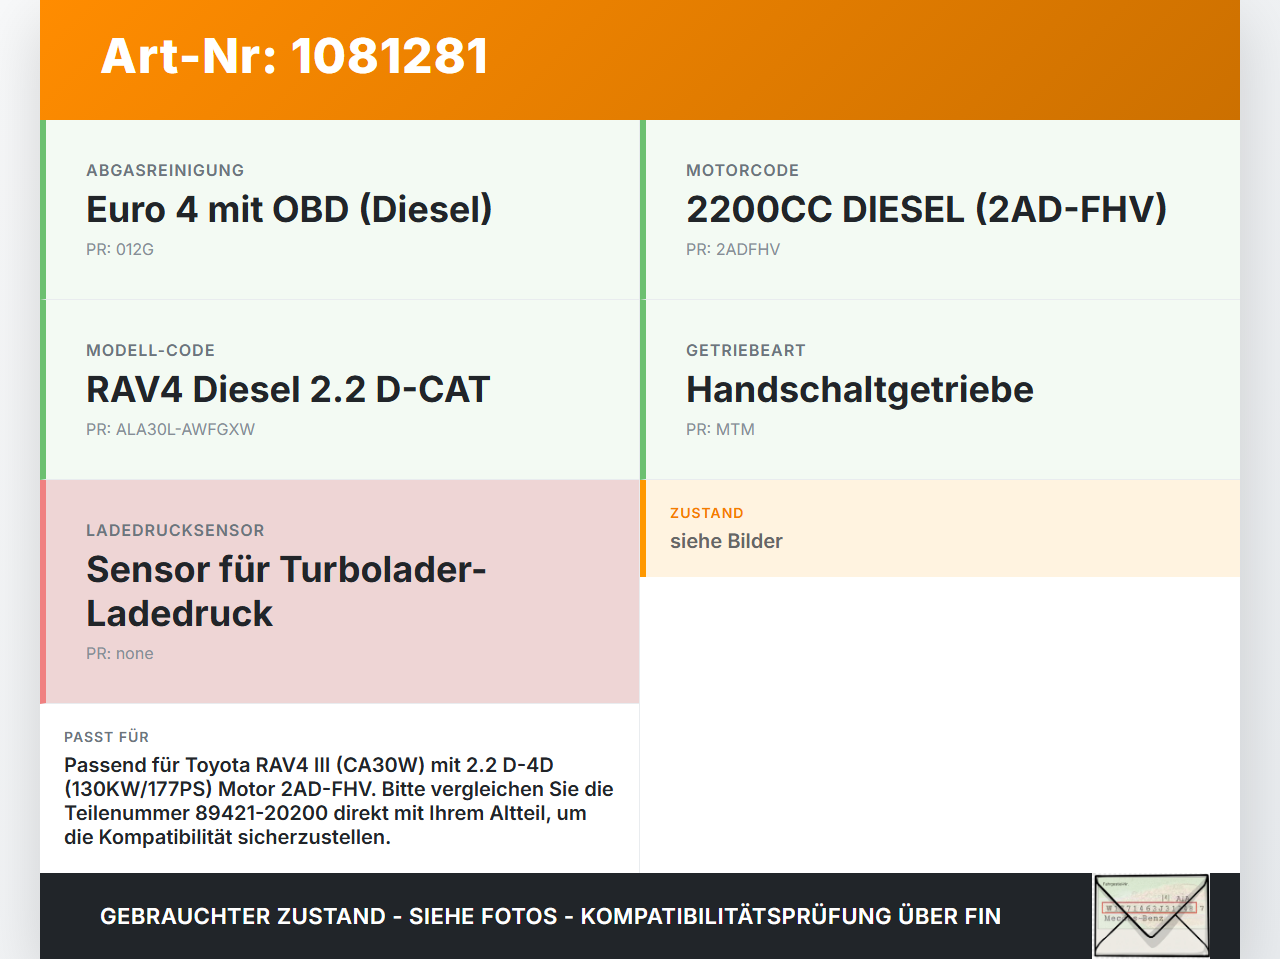Click the 'PASST FÜR' label
The height and width of the screenshot is (959, 1280).
pyautogui.click(x=106, y=737)
